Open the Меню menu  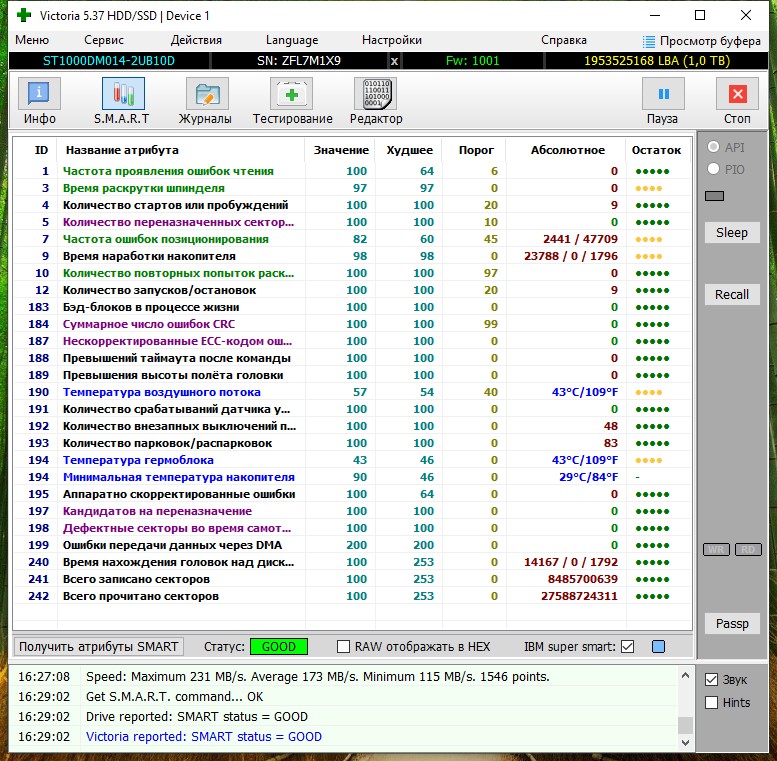(32, 40)
